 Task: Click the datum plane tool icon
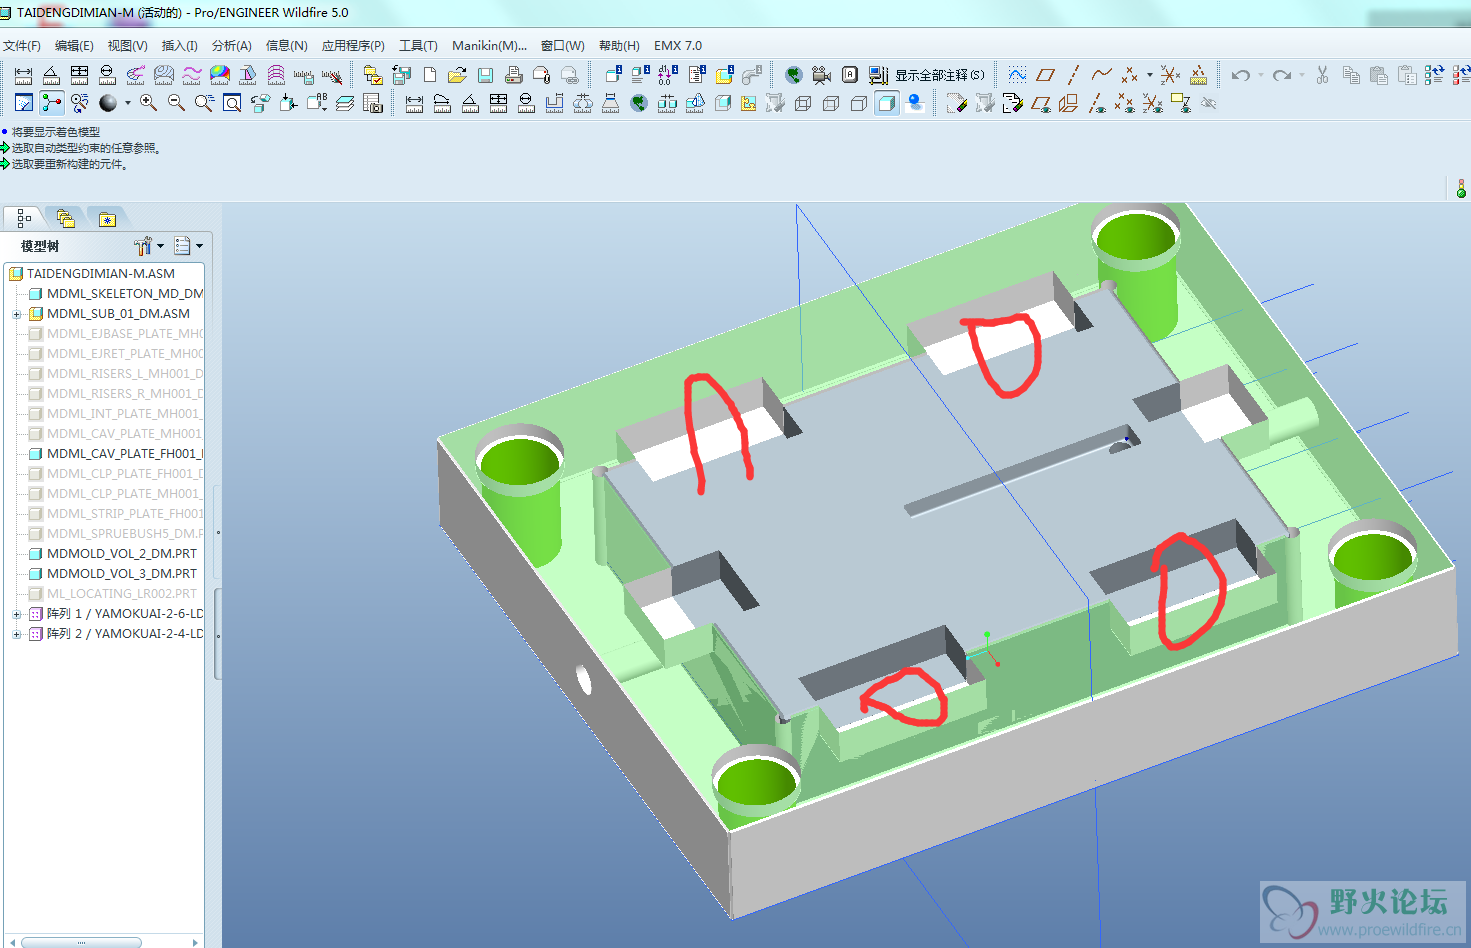coord(1046,75)
